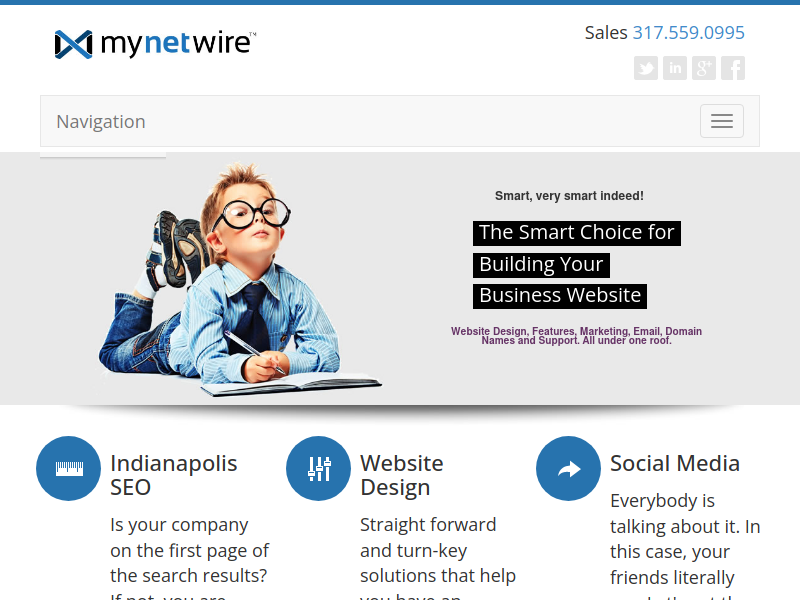Click the 'Business Website' banner line
800x600 pixels.
(x=560, y=296)
